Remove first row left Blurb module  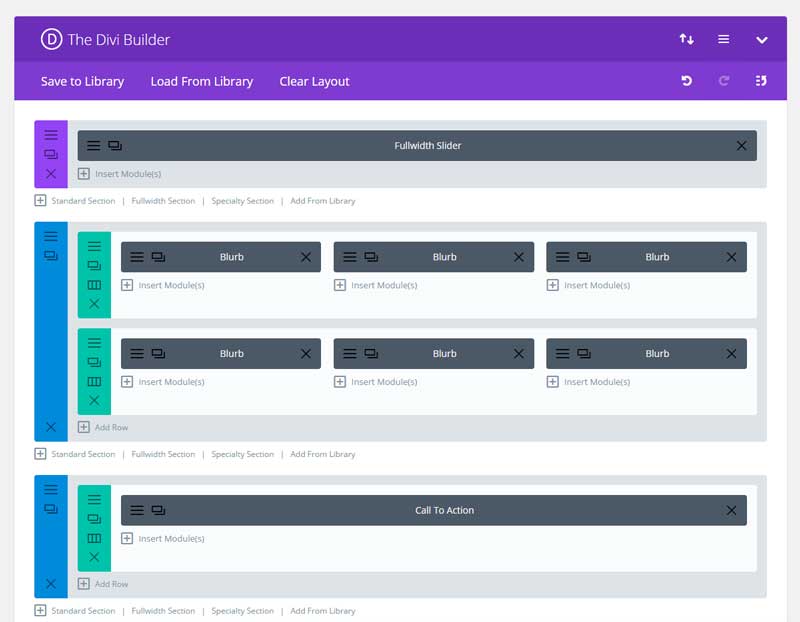tap(306, 257)
